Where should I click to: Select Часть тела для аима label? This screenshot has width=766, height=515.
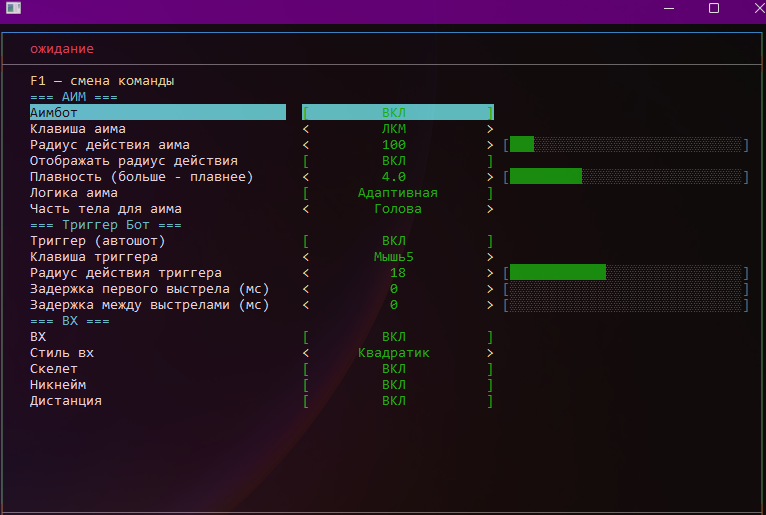point(106,209)
